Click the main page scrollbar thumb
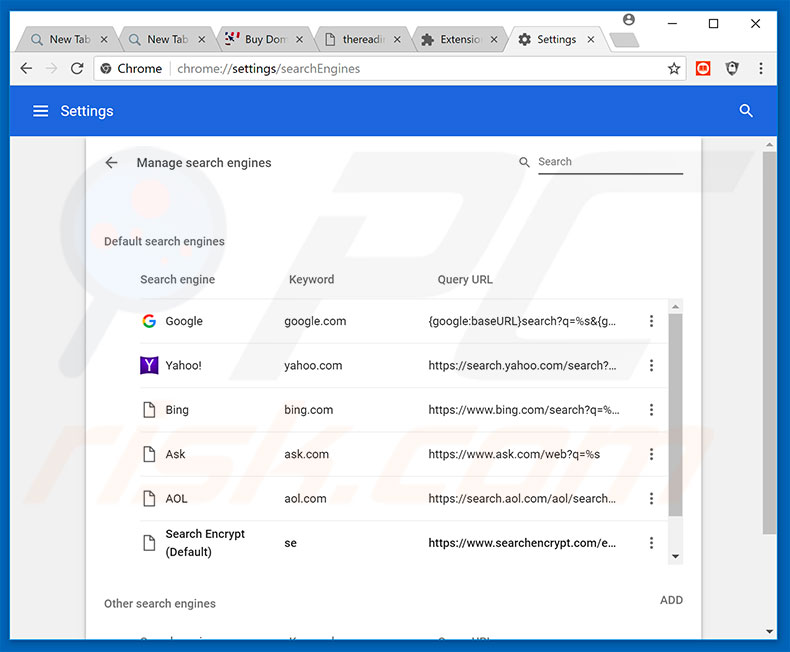 point(769,343)
